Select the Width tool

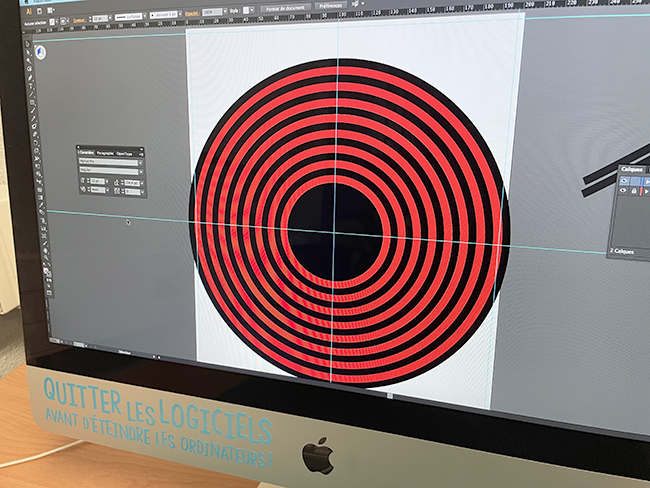37,159
